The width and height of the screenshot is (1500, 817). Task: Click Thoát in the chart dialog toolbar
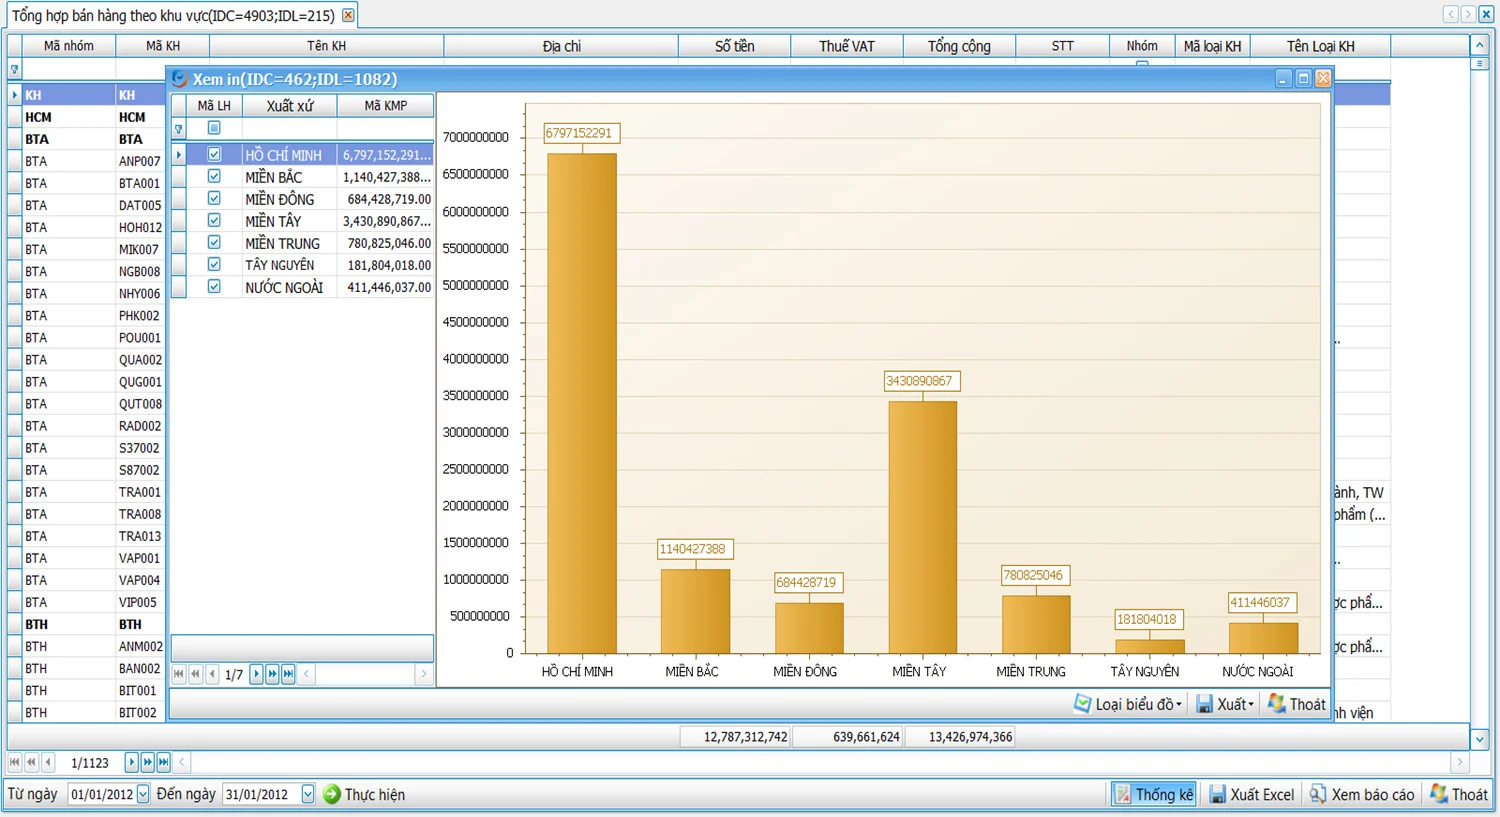[1297, 704]
